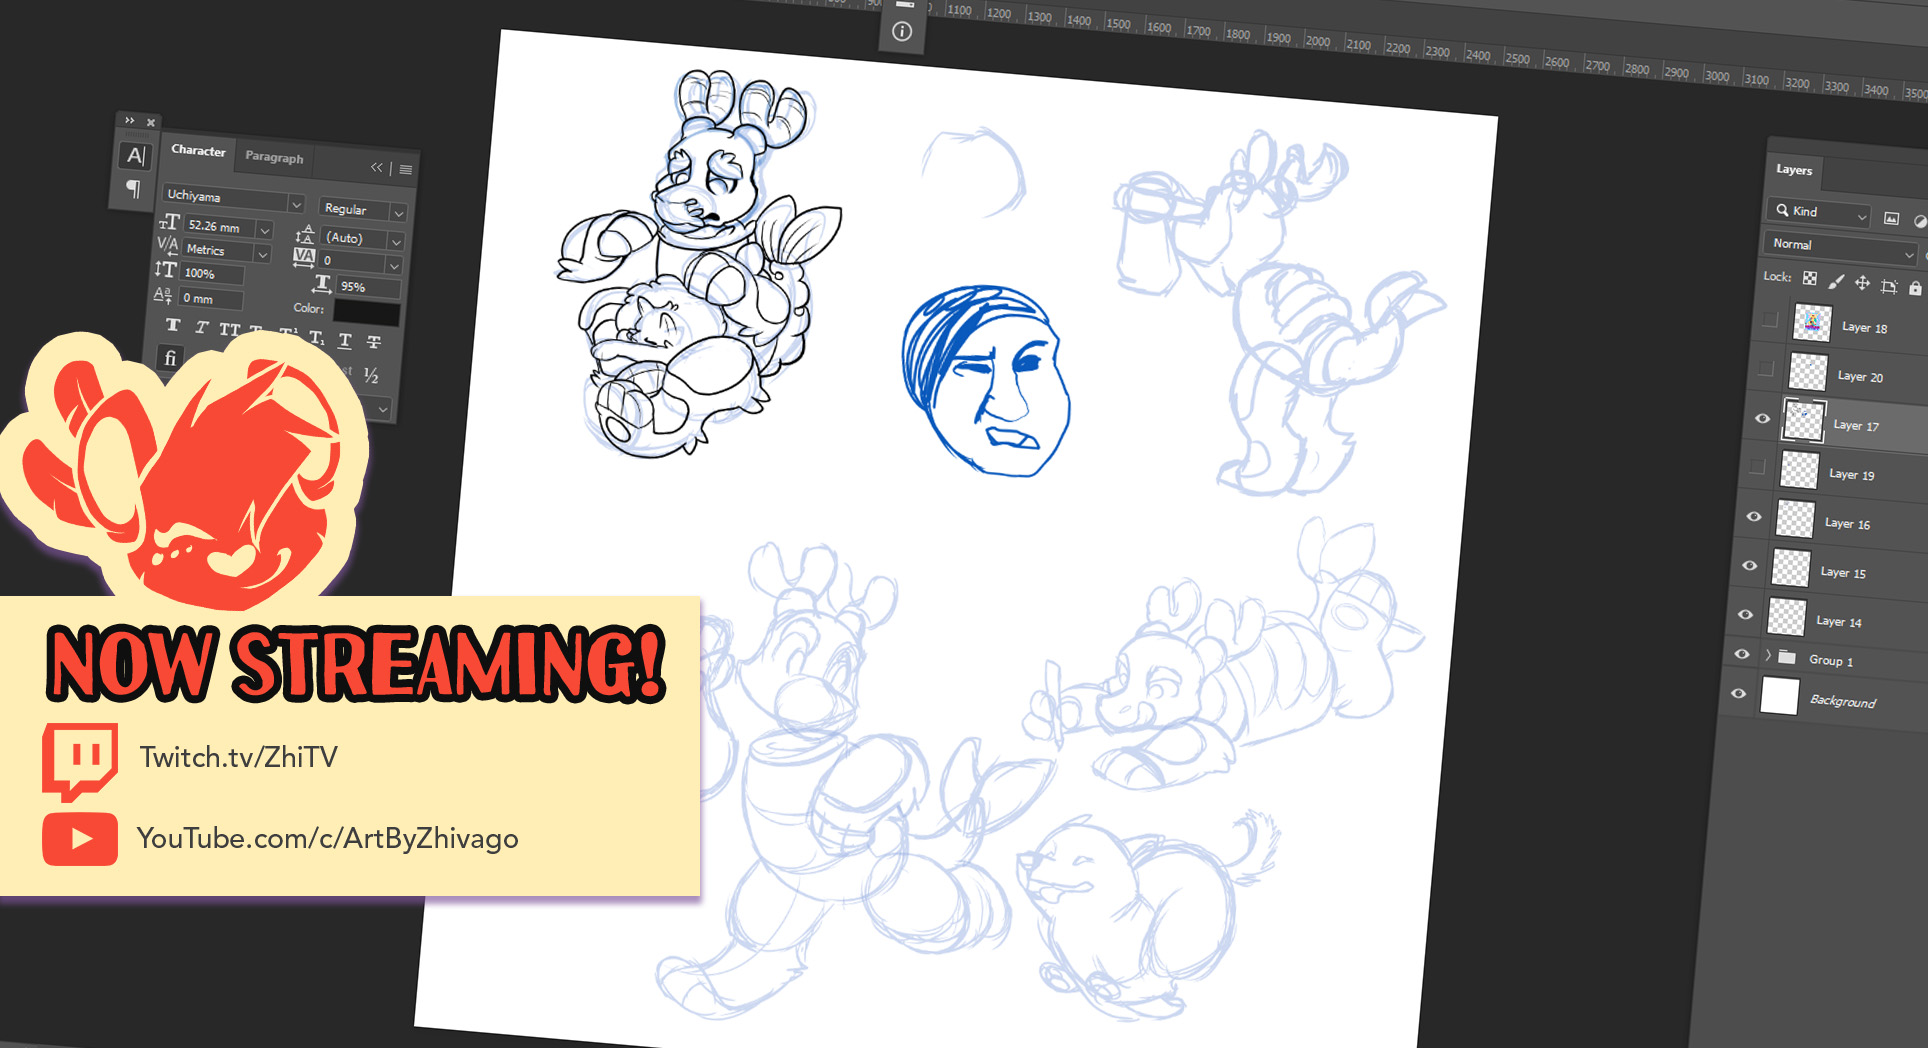Open the Normal blend mode dropdown
Screen dimensions: 1928x1048
1841,247
